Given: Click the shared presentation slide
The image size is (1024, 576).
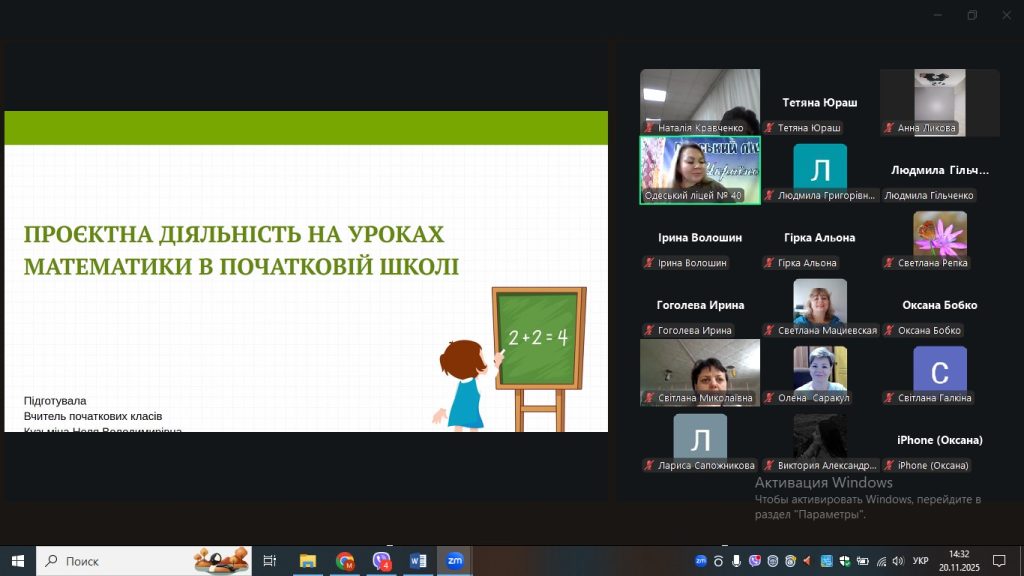Looking at the screenshot, I should coord(306,272).
